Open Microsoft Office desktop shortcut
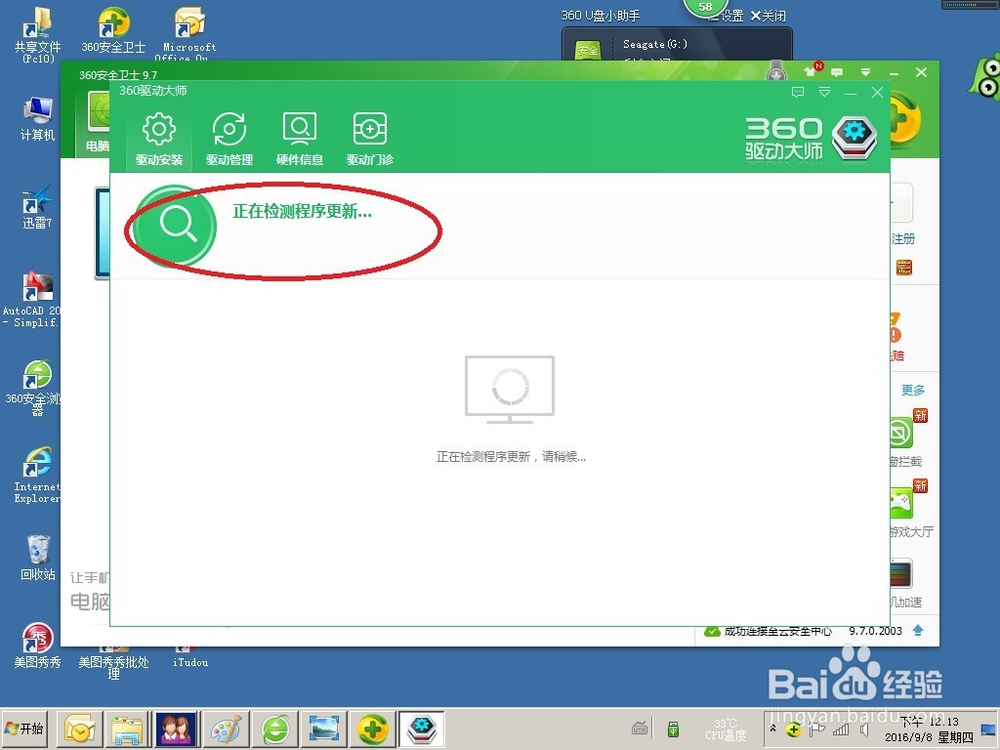Viewport: 1000px width, 750px height. click(x=189, y=34)
